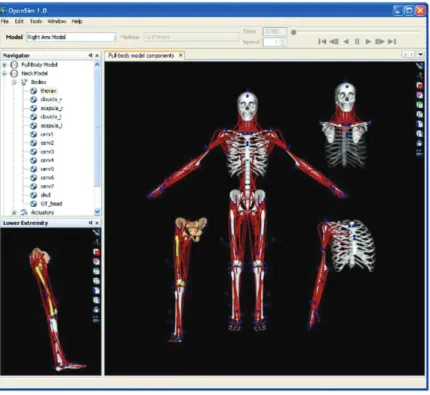430x395 pixels.
Task: Open the Tools menu
Action: (36, 21)
